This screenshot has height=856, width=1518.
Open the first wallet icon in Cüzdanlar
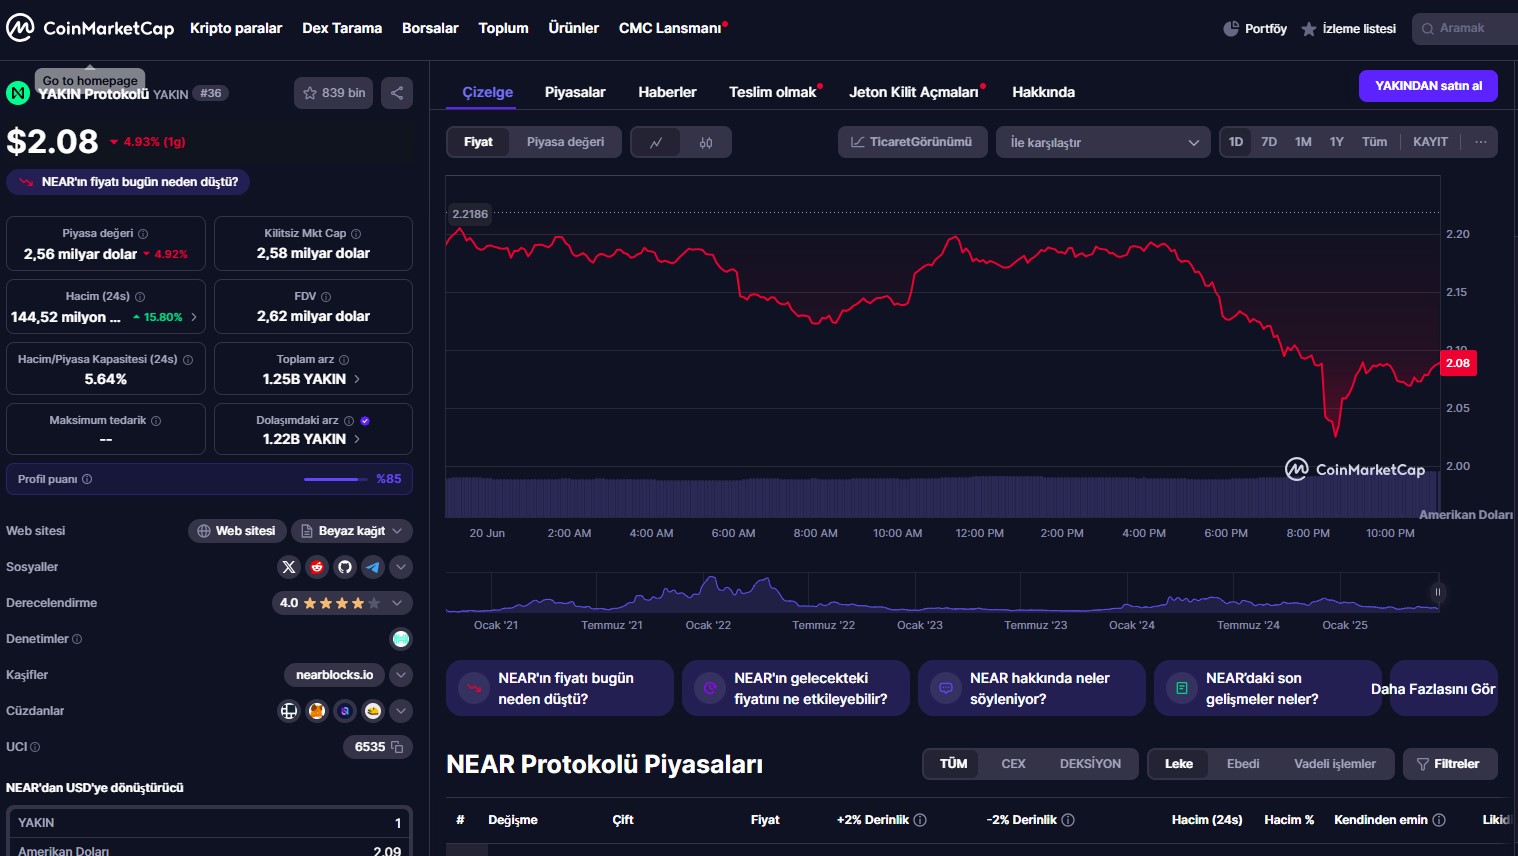(289, 711)
